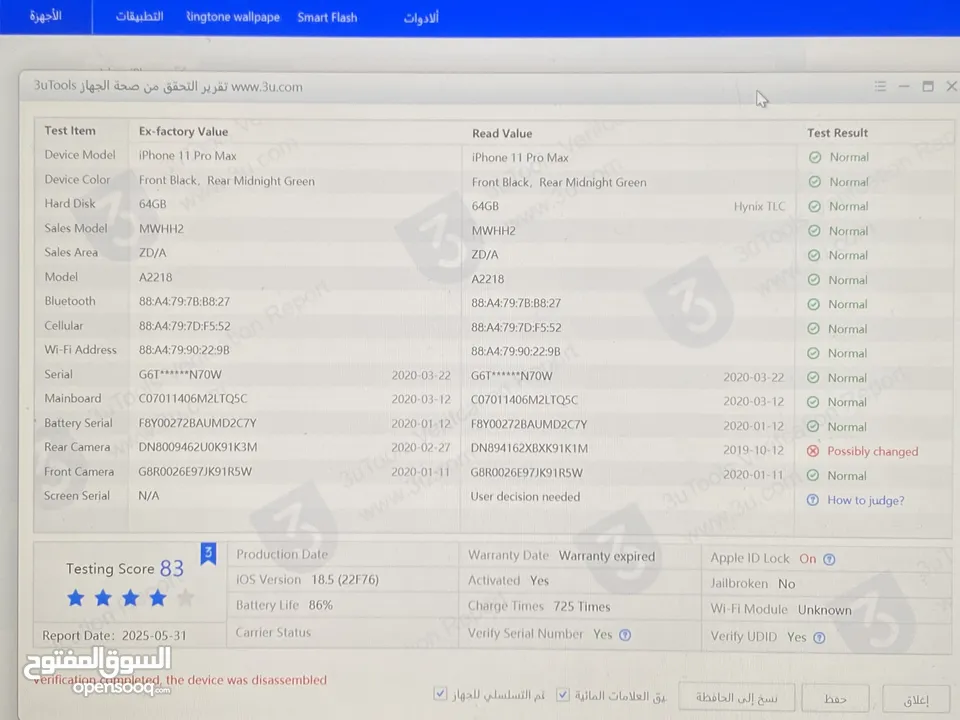Click the Normal check icon for Cellular
Viewport: 960px width, 720px height.
(x=813, y=329)
